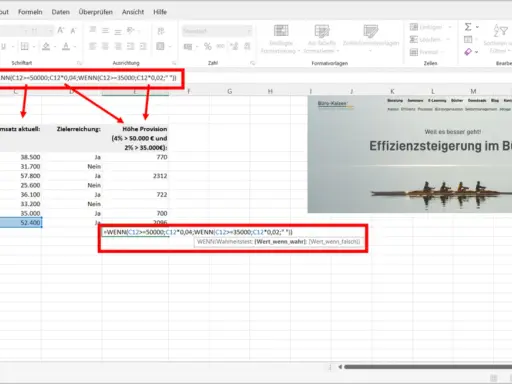Increase the font size with the larger A icon
Image resolution: width=512 pixels, height=384 pixels.
tap(60, 31)
